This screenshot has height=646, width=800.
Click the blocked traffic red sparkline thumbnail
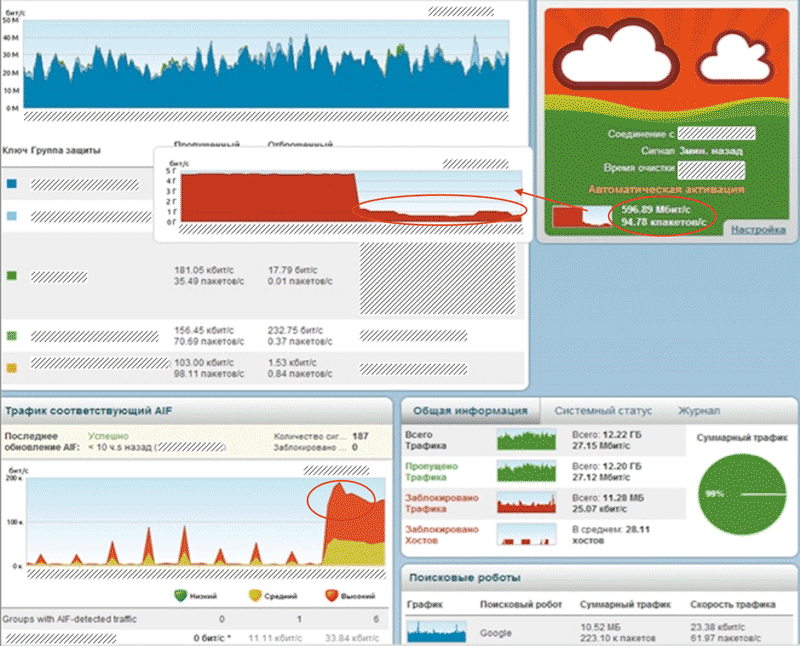coord(526,503)
